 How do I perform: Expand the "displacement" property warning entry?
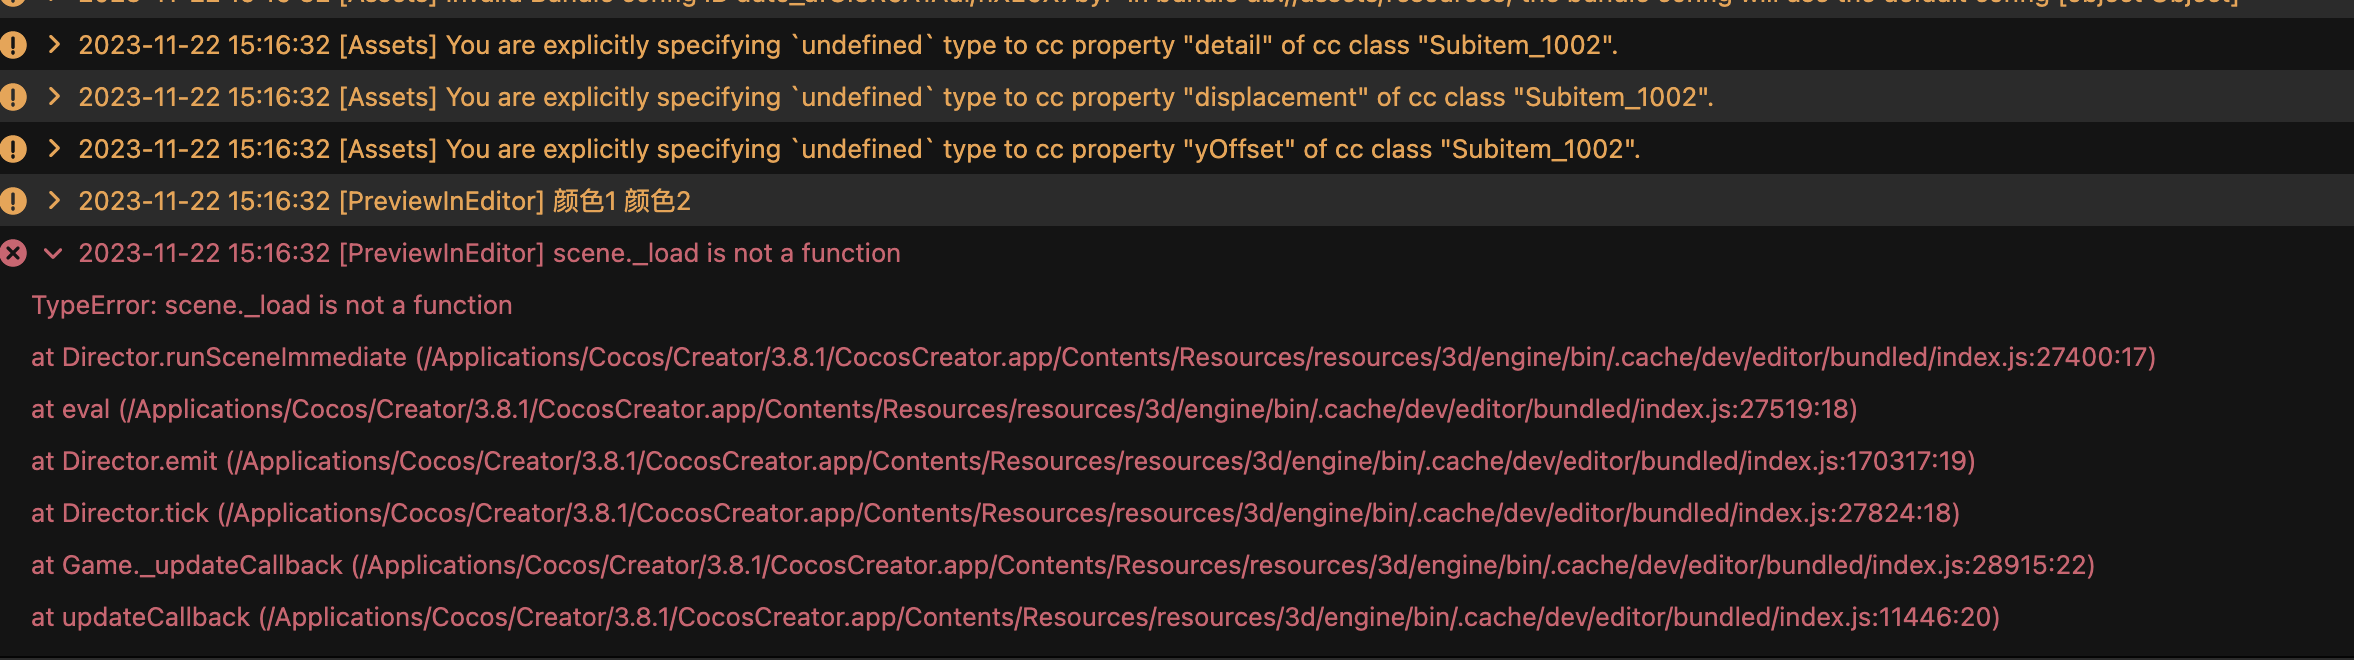point(54,97)
